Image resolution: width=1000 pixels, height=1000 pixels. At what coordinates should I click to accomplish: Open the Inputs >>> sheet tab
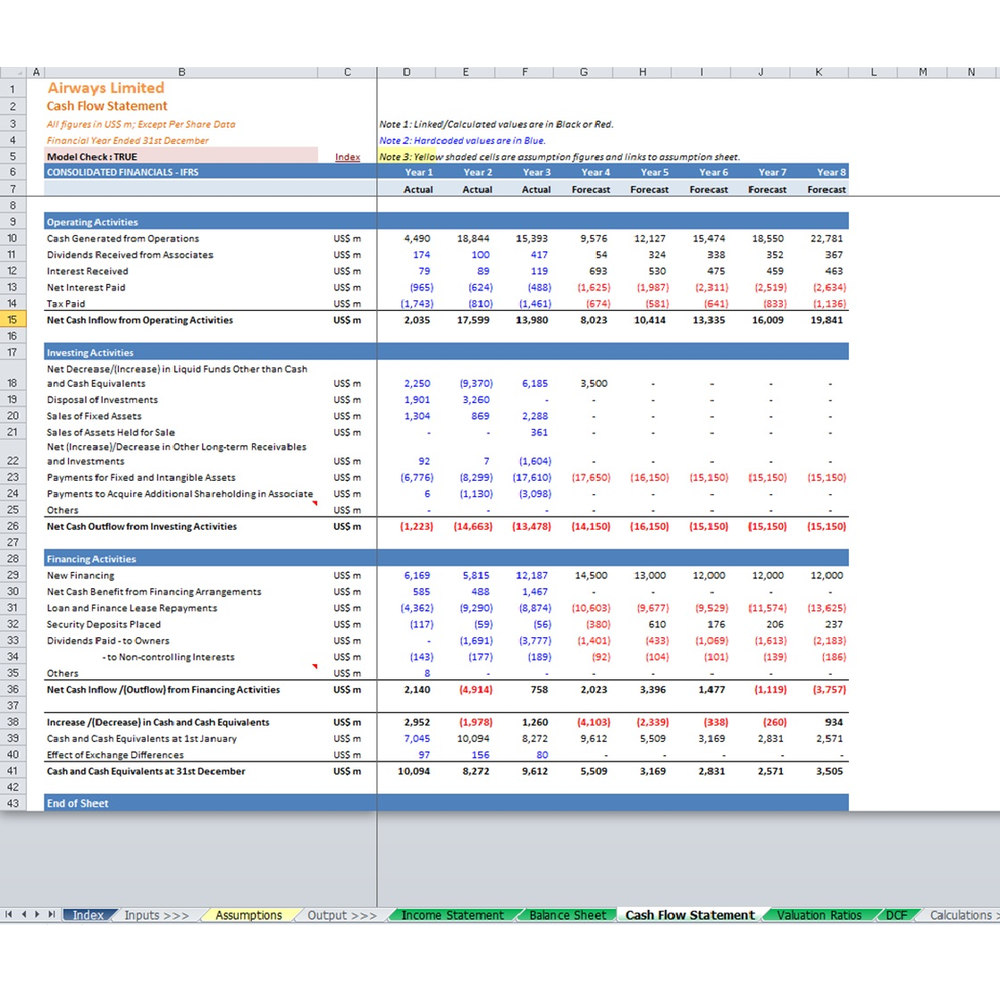157,915
